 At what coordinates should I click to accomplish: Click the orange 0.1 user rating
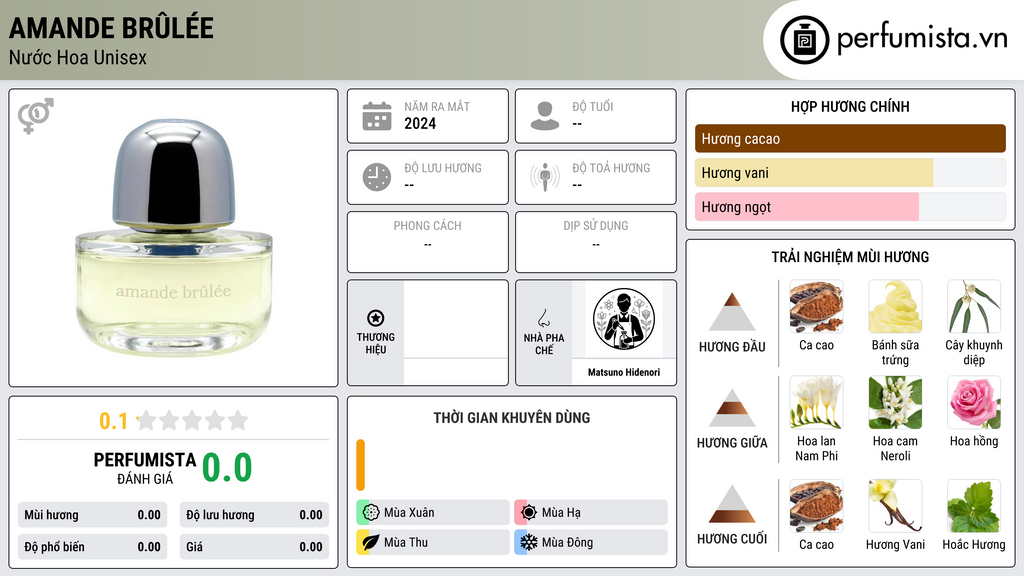click(113, 421)
